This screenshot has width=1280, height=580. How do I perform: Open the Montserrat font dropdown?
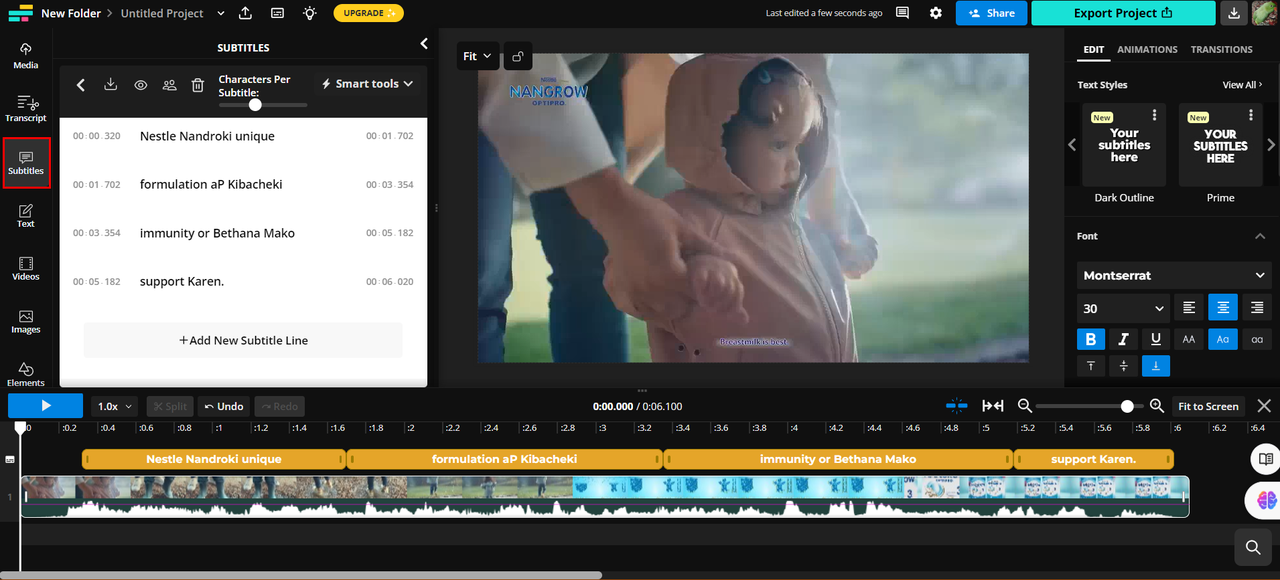pos(1174,275)
